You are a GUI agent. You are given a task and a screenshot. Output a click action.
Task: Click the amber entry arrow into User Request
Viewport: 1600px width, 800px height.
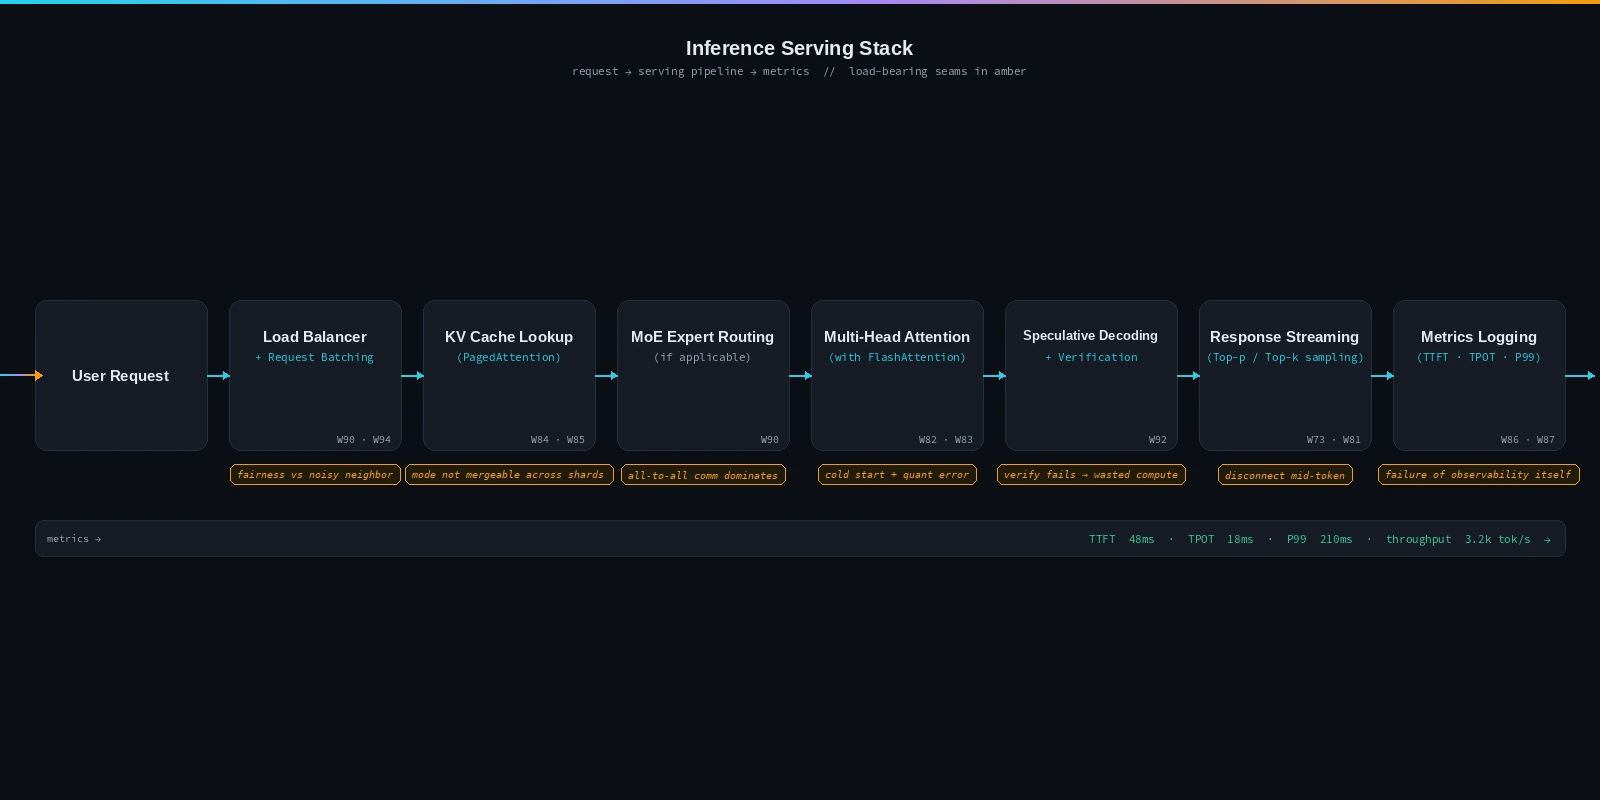coord(22,376)
